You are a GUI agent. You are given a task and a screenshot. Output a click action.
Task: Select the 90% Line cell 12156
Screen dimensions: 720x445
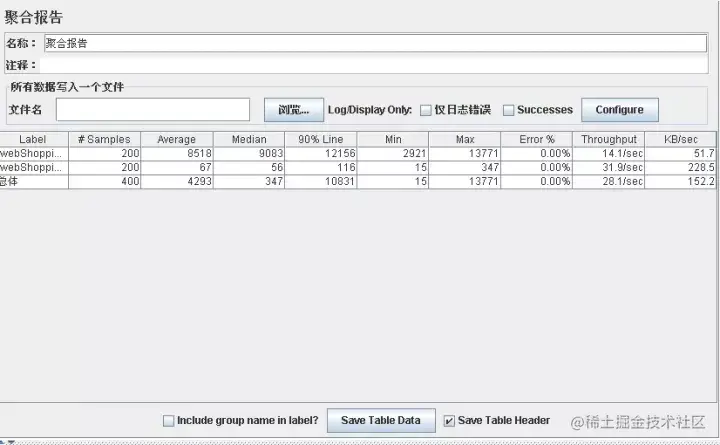(x=321, y=153)
